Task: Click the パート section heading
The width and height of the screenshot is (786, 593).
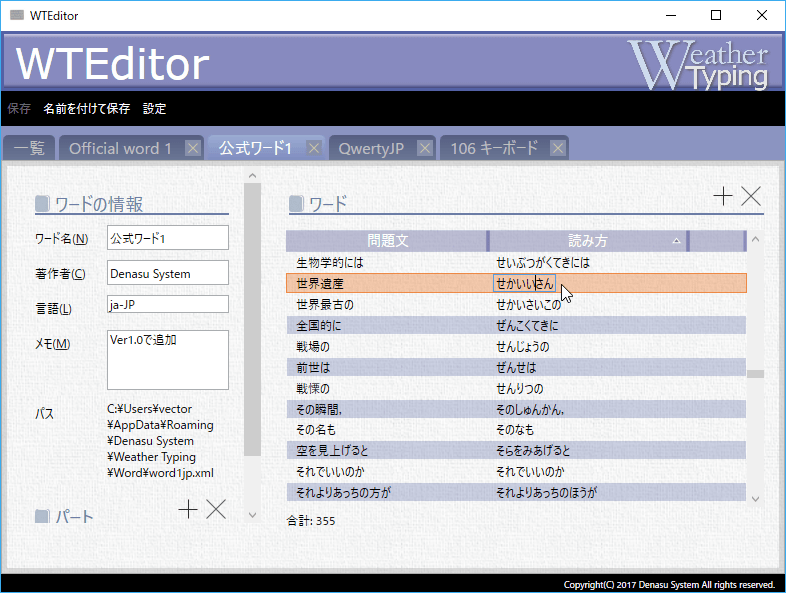Action: pos(74,516)
